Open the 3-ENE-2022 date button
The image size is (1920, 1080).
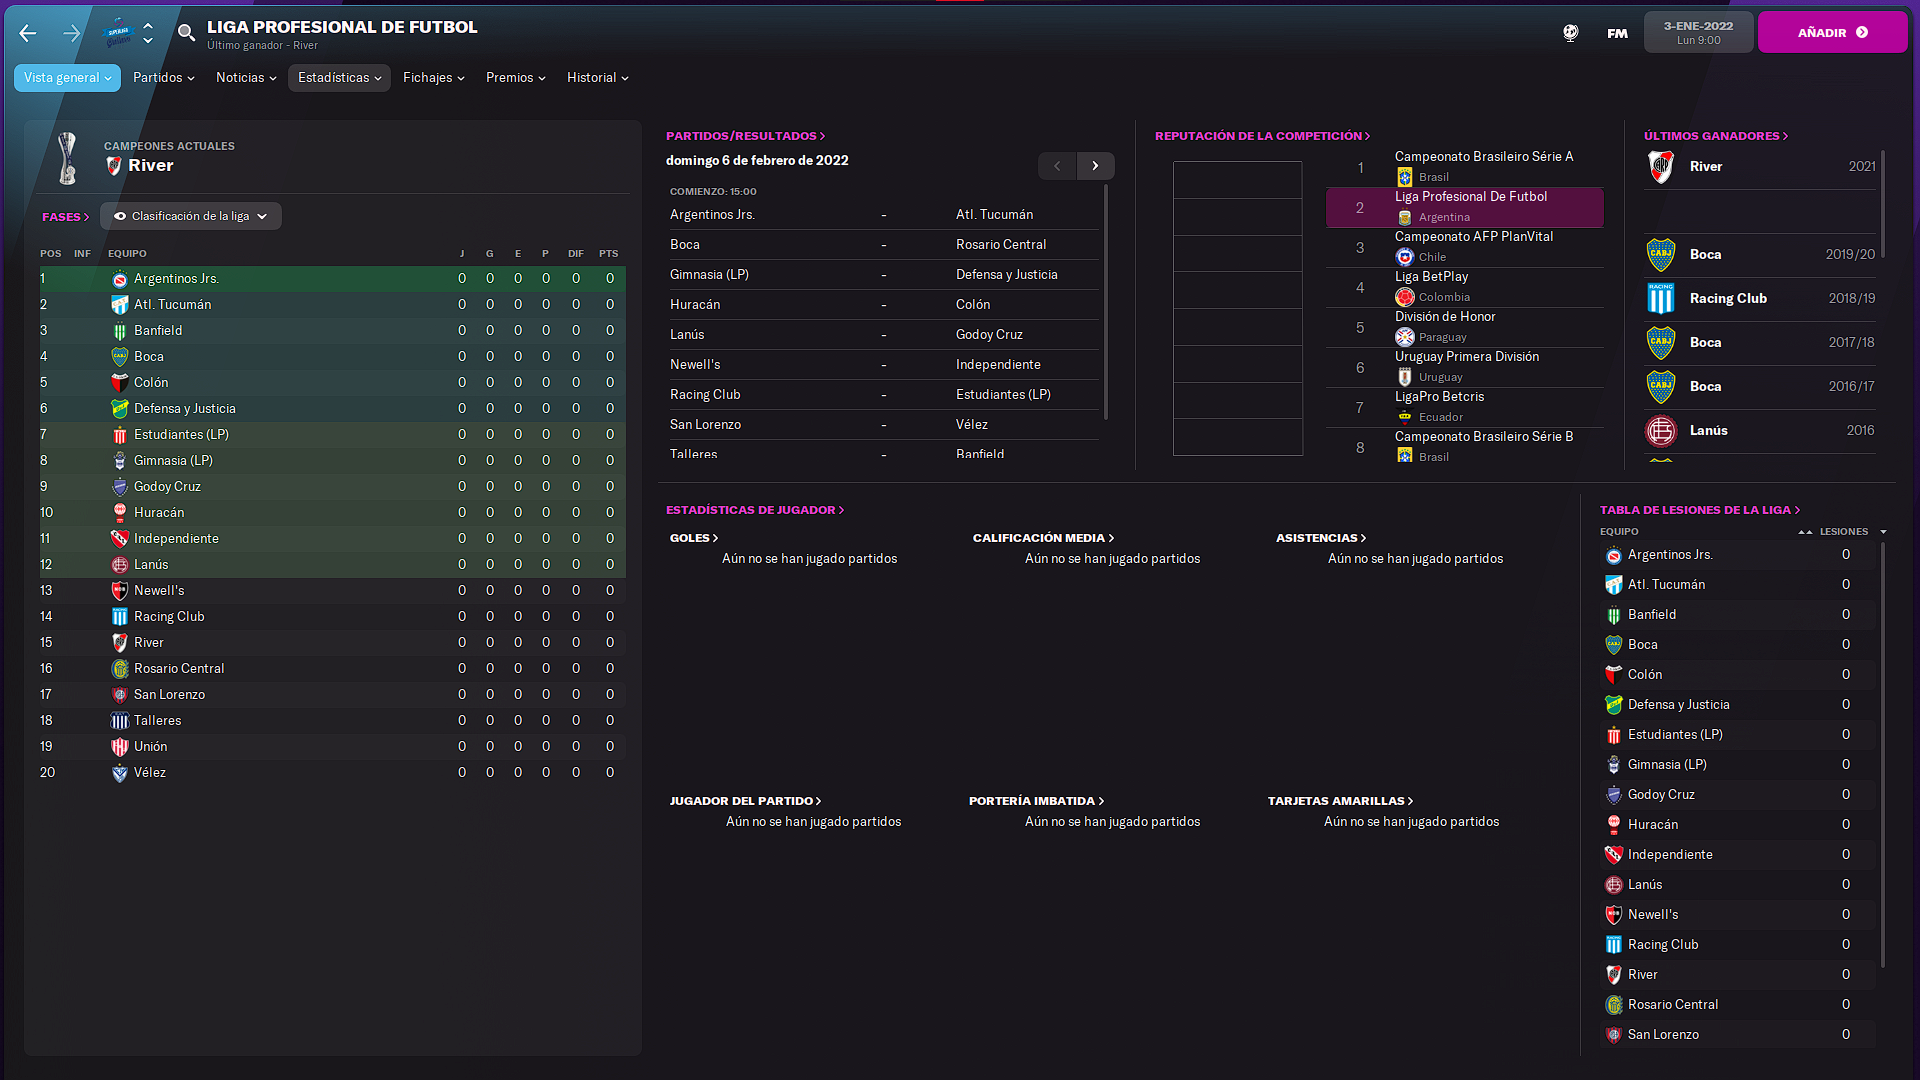tap(1698, 33)
